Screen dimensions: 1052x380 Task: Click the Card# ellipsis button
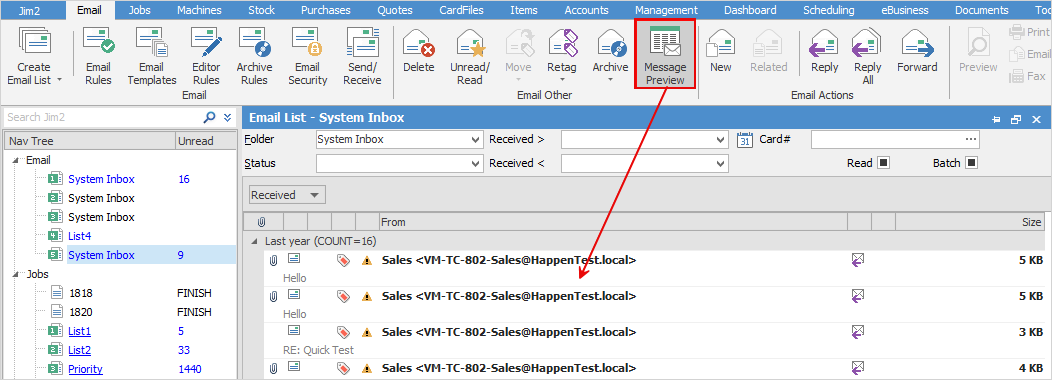pyautogui.click(x=970, y=139)
